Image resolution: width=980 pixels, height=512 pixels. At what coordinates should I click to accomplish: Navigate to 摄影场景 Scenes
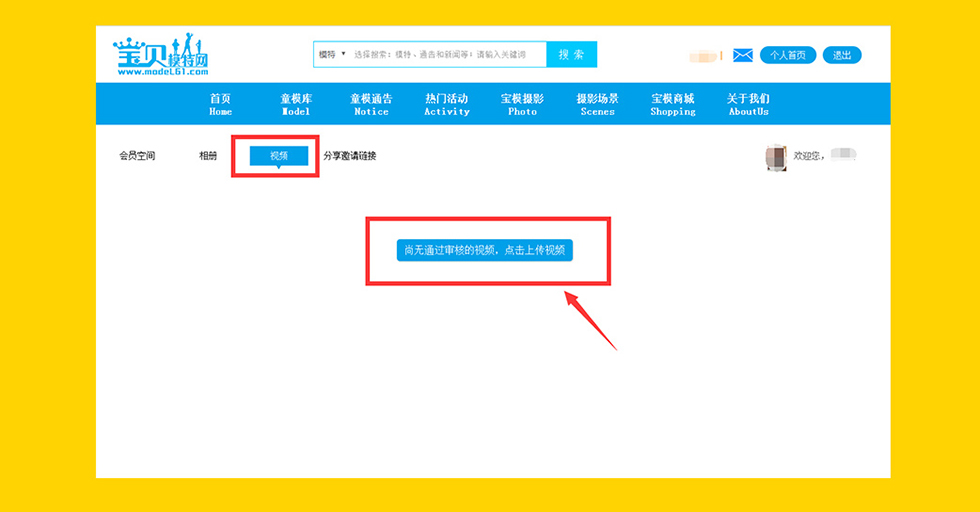coord(597,104)
